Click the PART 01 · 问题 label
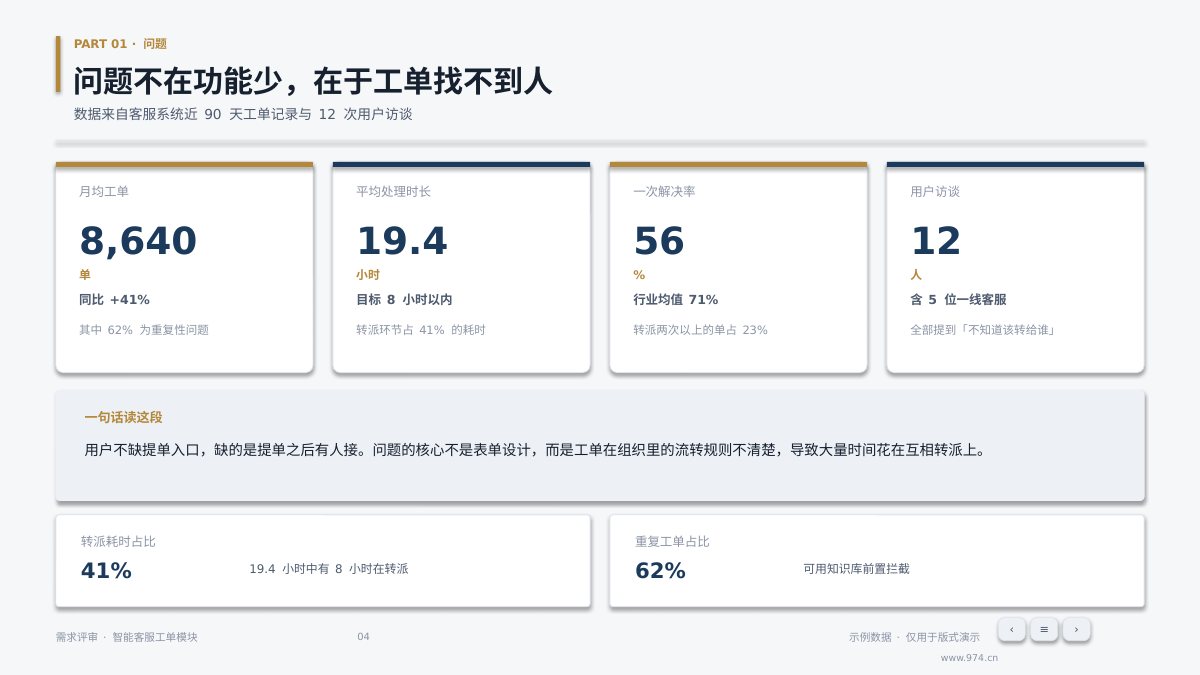This screenshot has width=1200, height=675. (120, 44)
